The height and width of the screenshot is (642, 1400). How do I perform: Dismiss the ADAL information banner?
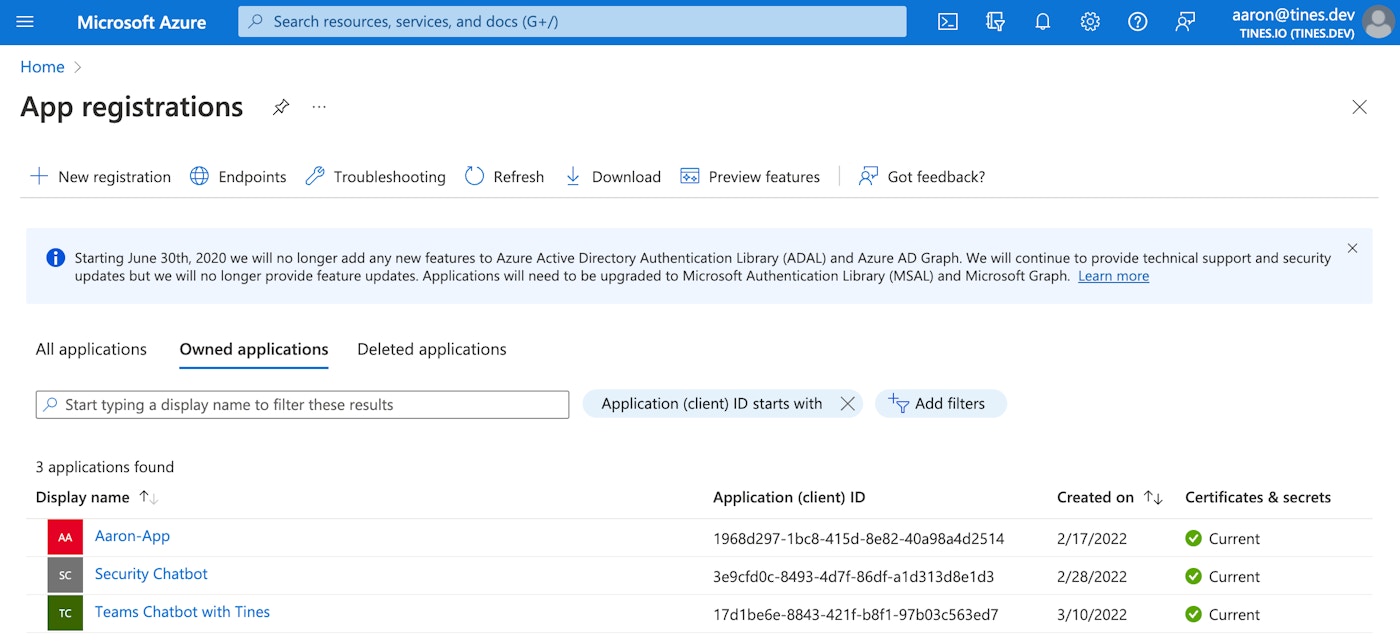tap(1352, 248)
